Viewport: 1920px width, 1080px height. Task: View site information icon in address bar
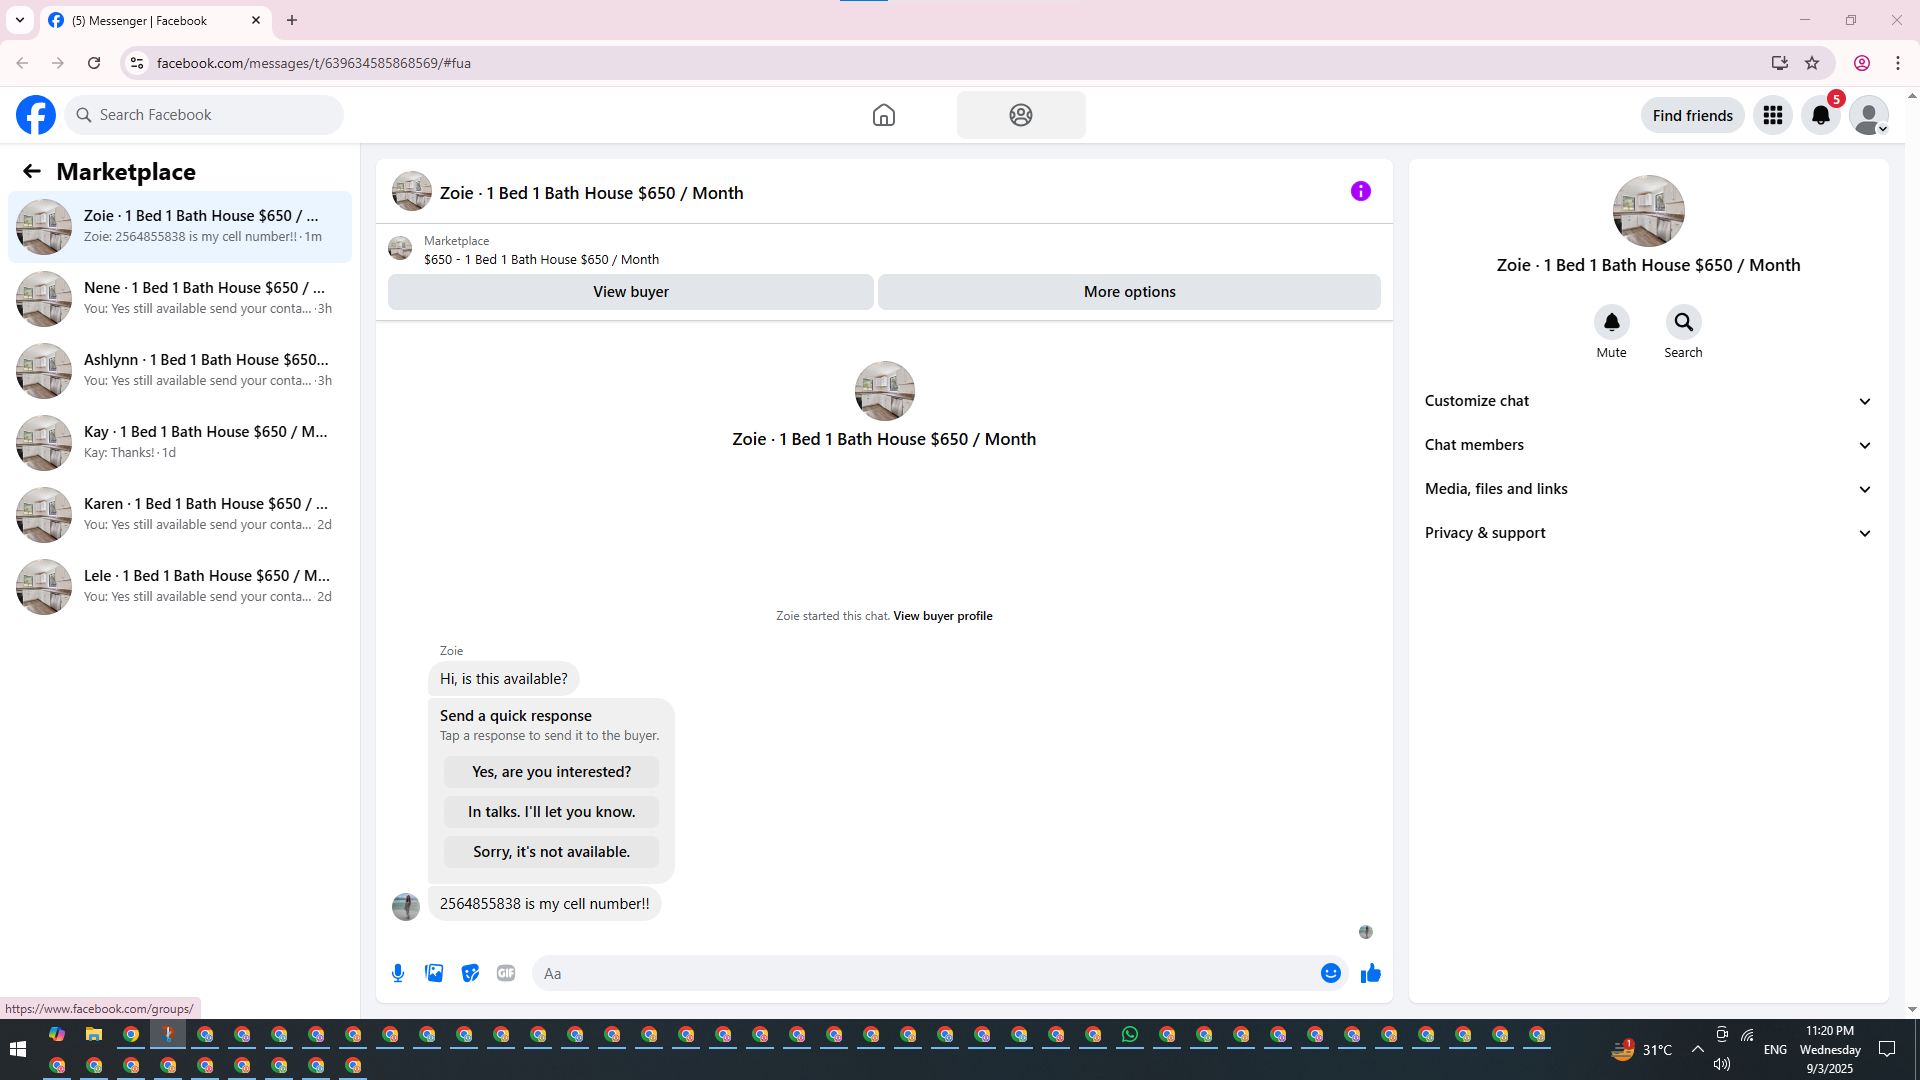click(137, 63)
